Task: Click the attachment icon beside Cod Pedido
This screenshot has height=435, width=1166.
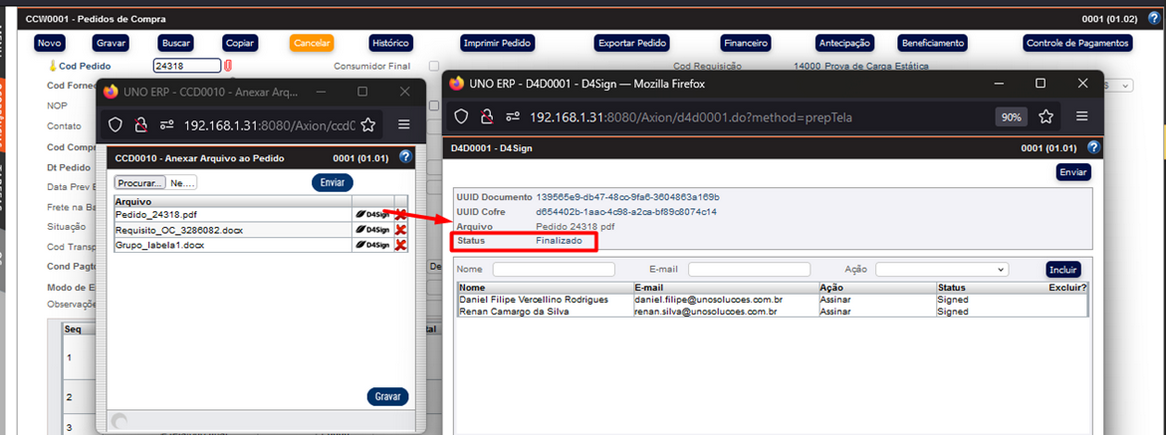Action: coord(227,66)
